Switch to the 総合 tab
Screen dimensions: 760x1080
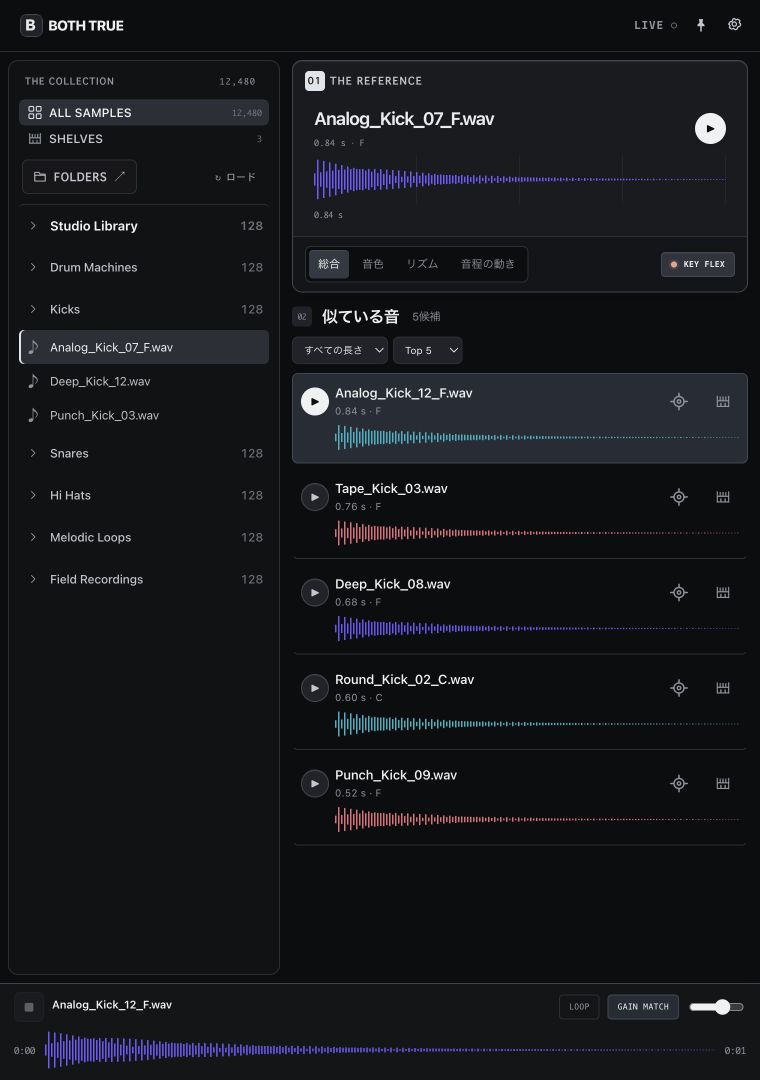329,264
